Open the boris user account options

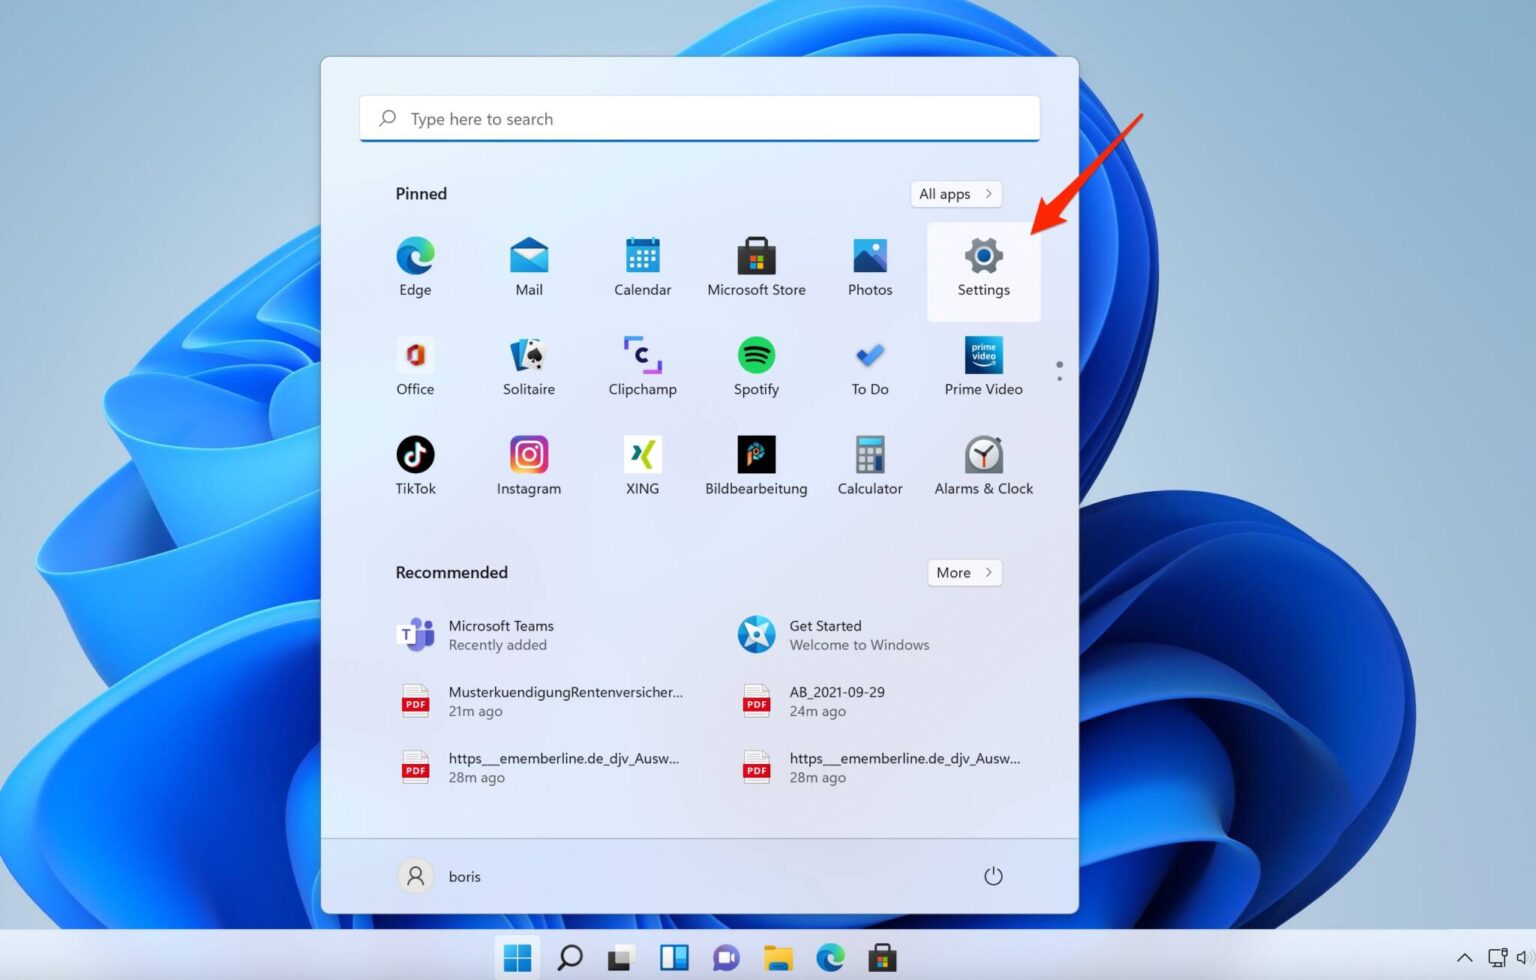click(x=443, y=875)
